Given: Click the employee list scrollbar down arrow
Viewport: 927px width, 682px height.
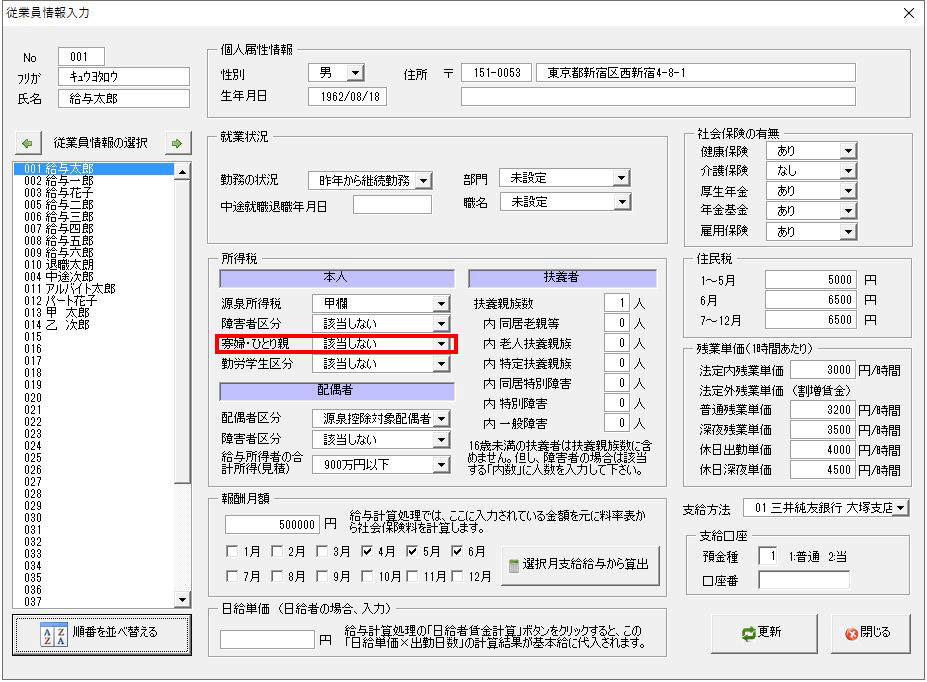Looking at the screenshot, I should coord(182,600).
